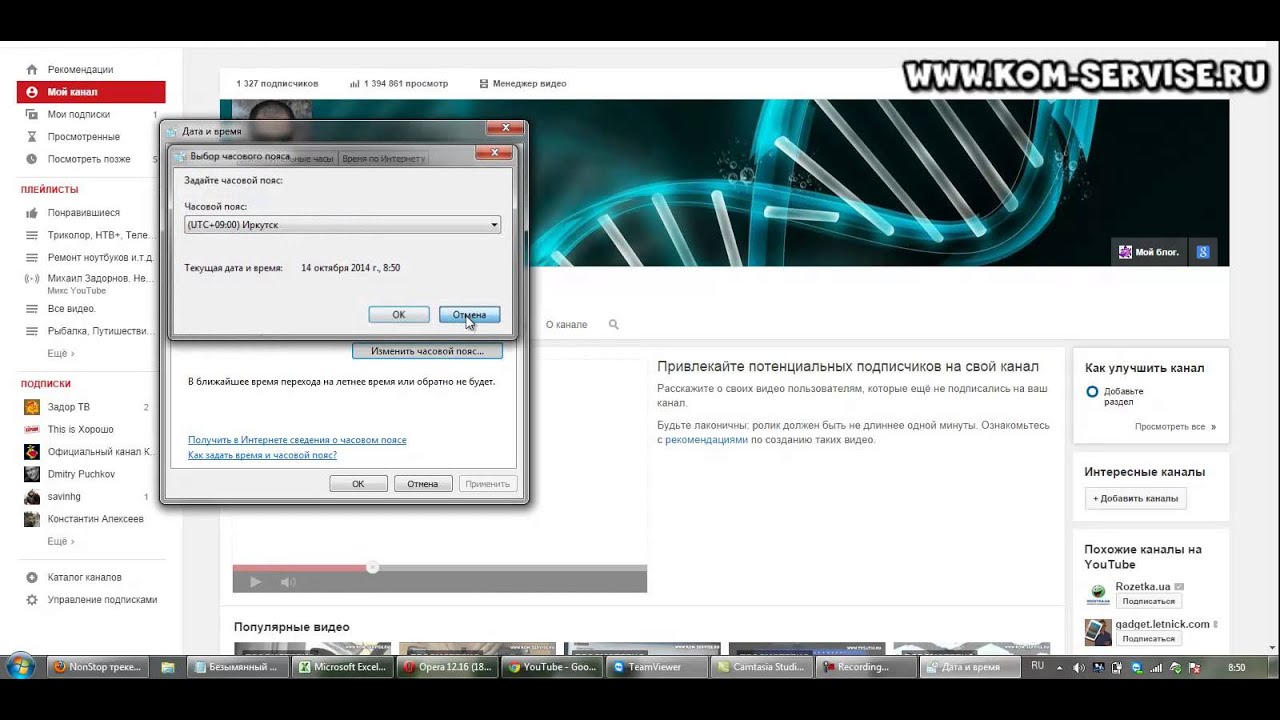Click the This is Хорошо channel avatar
1280x720 pixels.
click(31, 429)
